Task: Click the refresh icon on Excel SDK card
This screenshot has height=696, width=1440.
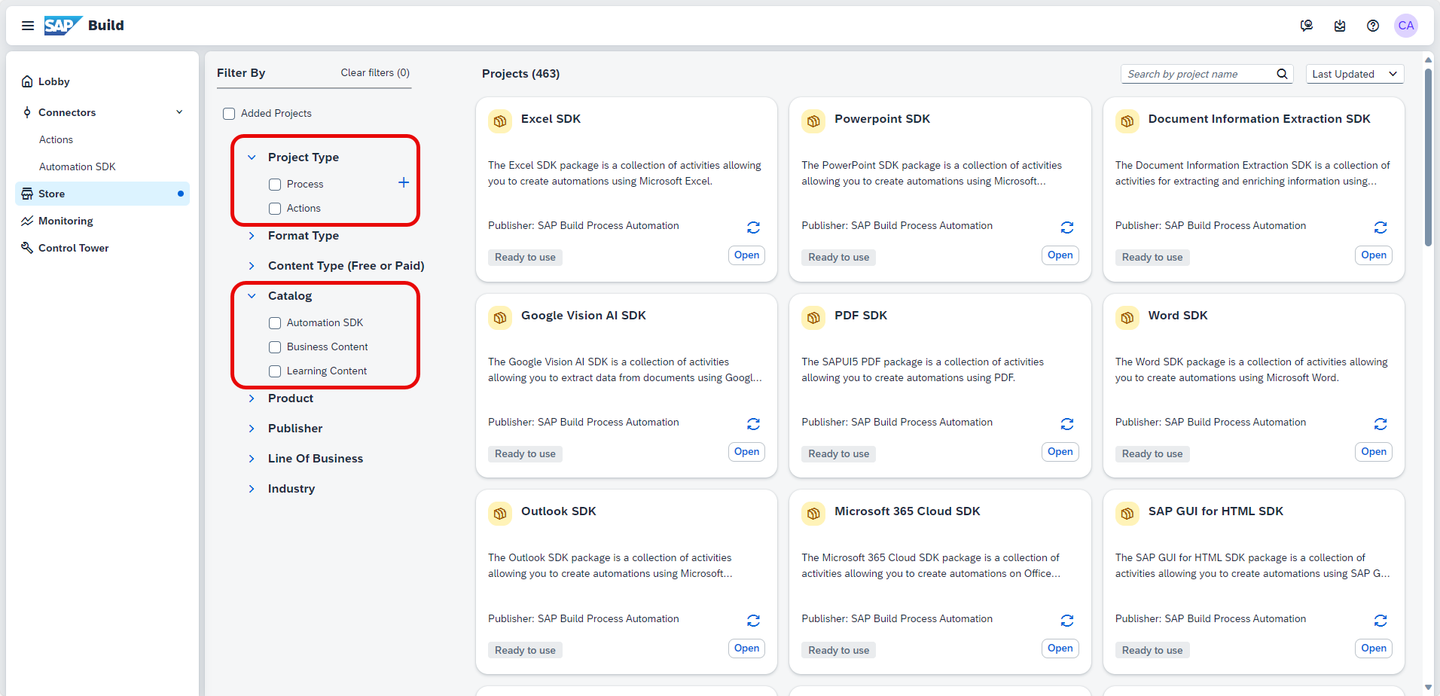Action: [x=753, y=228]
